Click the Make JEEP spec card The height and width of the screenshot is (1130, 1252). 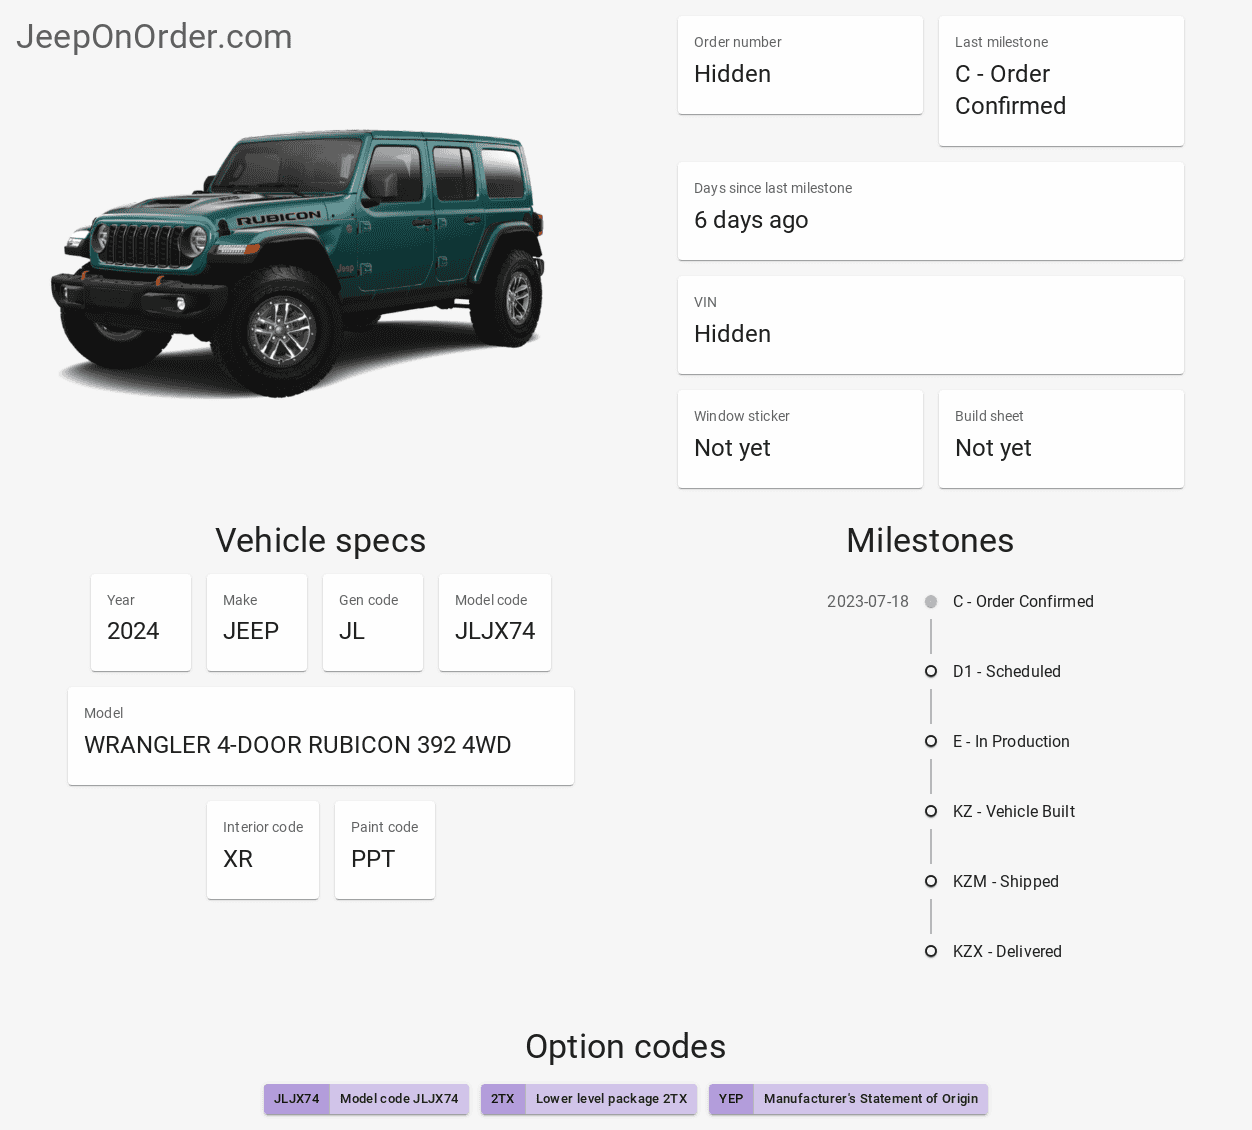tap(257, 622)
